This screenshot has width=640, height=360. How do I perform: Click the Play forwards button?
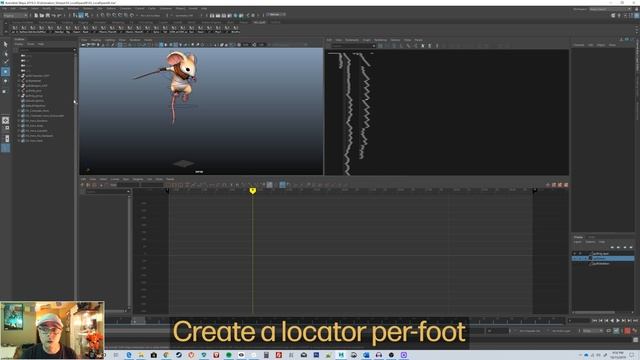point(618,321)
